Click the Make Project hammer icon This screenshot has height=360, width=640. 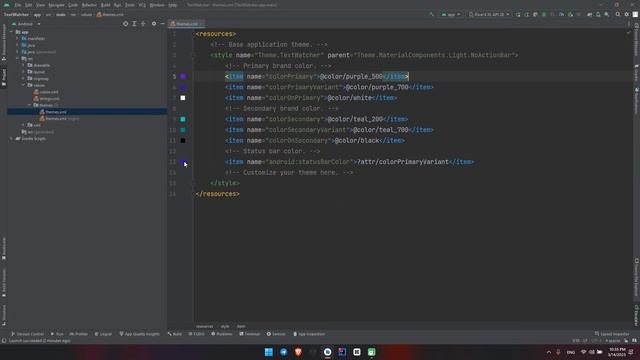pos(432,14)
